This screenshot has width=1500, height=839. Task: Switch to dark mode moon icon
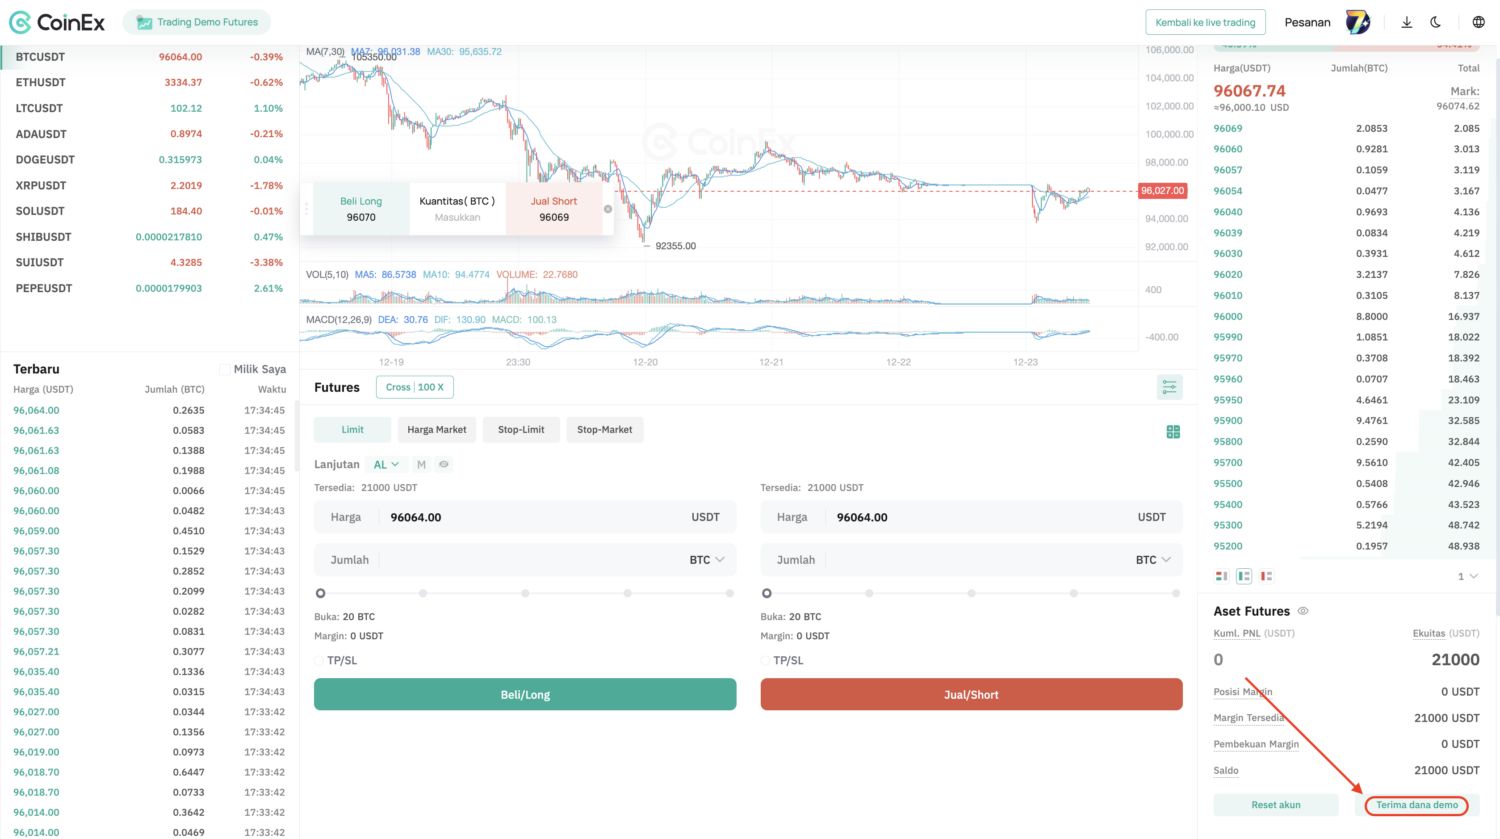pos(1436,22)
